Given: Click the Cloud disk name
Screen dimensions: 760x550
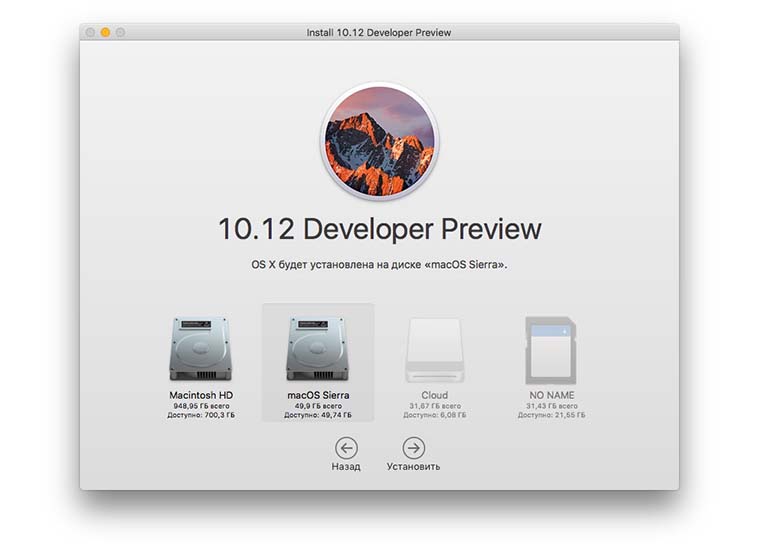Looking at the screenshot, I should click(x=435, y=395).
